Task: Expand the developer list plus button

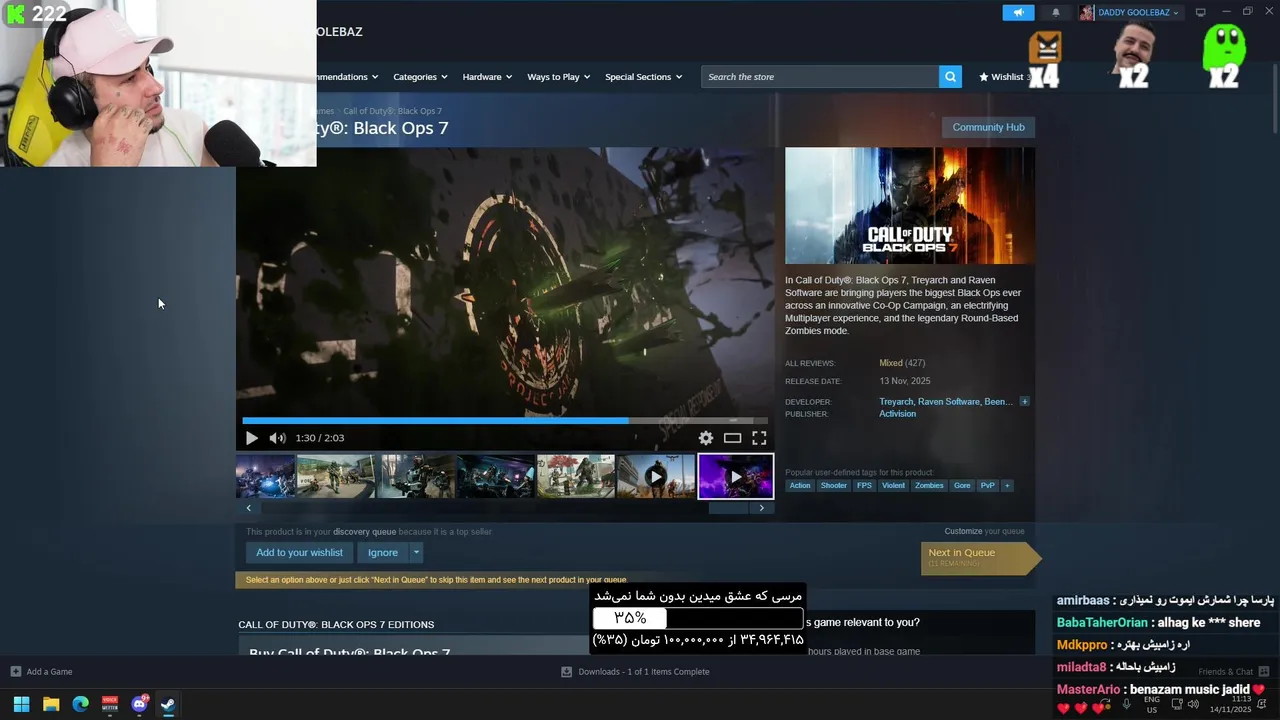Action: pyautogui.click(x=1024, y=402)
